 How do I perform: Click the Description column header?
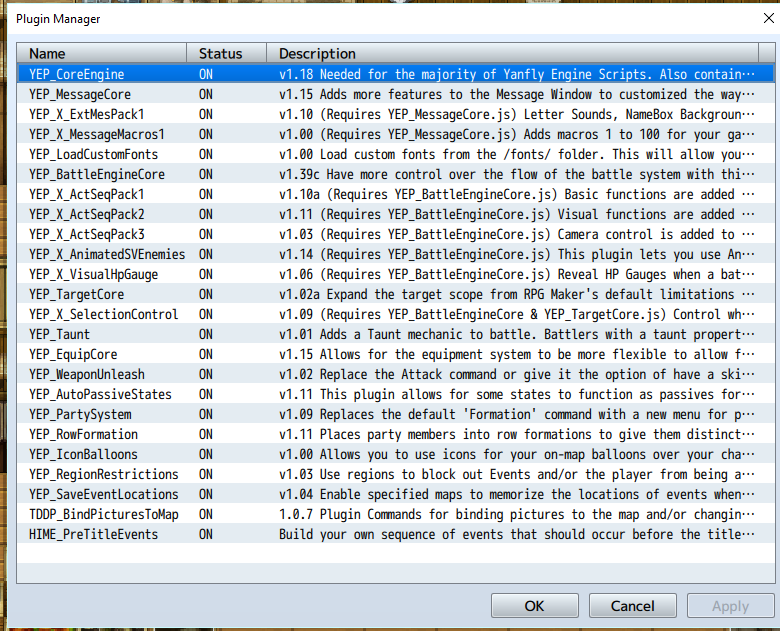tap(512, 53)
